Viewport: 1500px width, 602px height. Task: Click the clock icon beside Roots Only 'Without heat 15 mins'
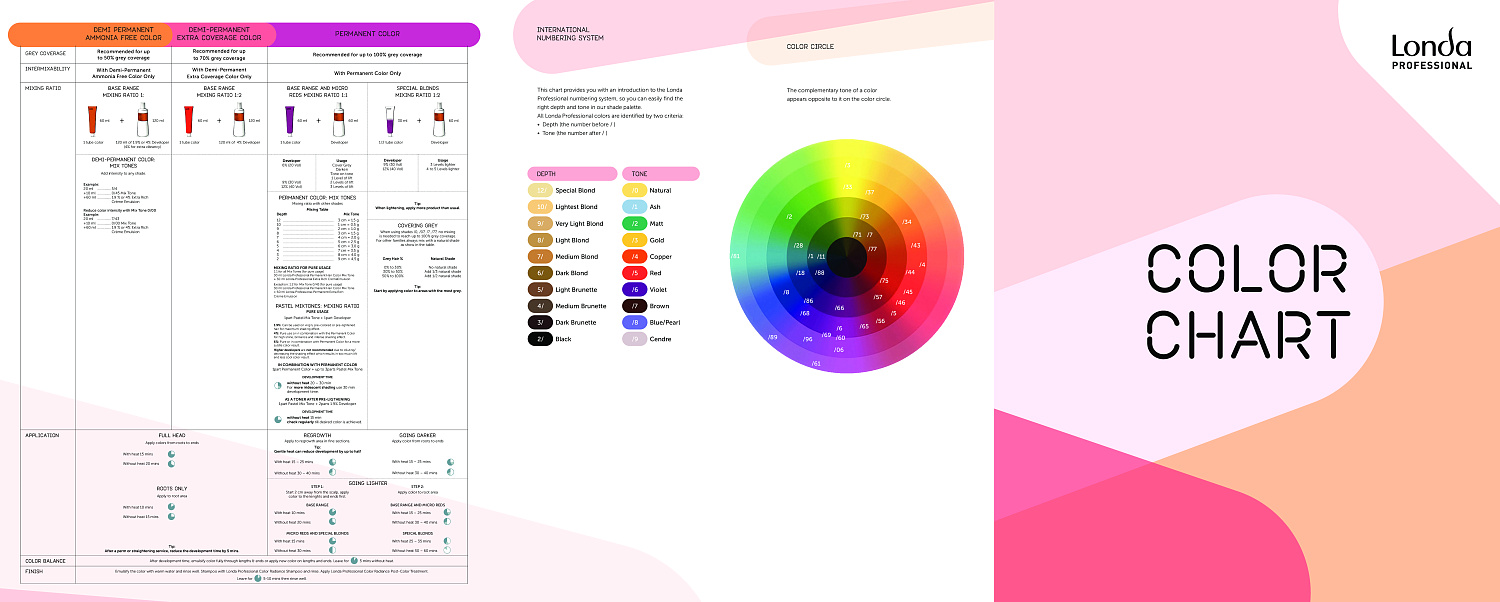point(172,517)
